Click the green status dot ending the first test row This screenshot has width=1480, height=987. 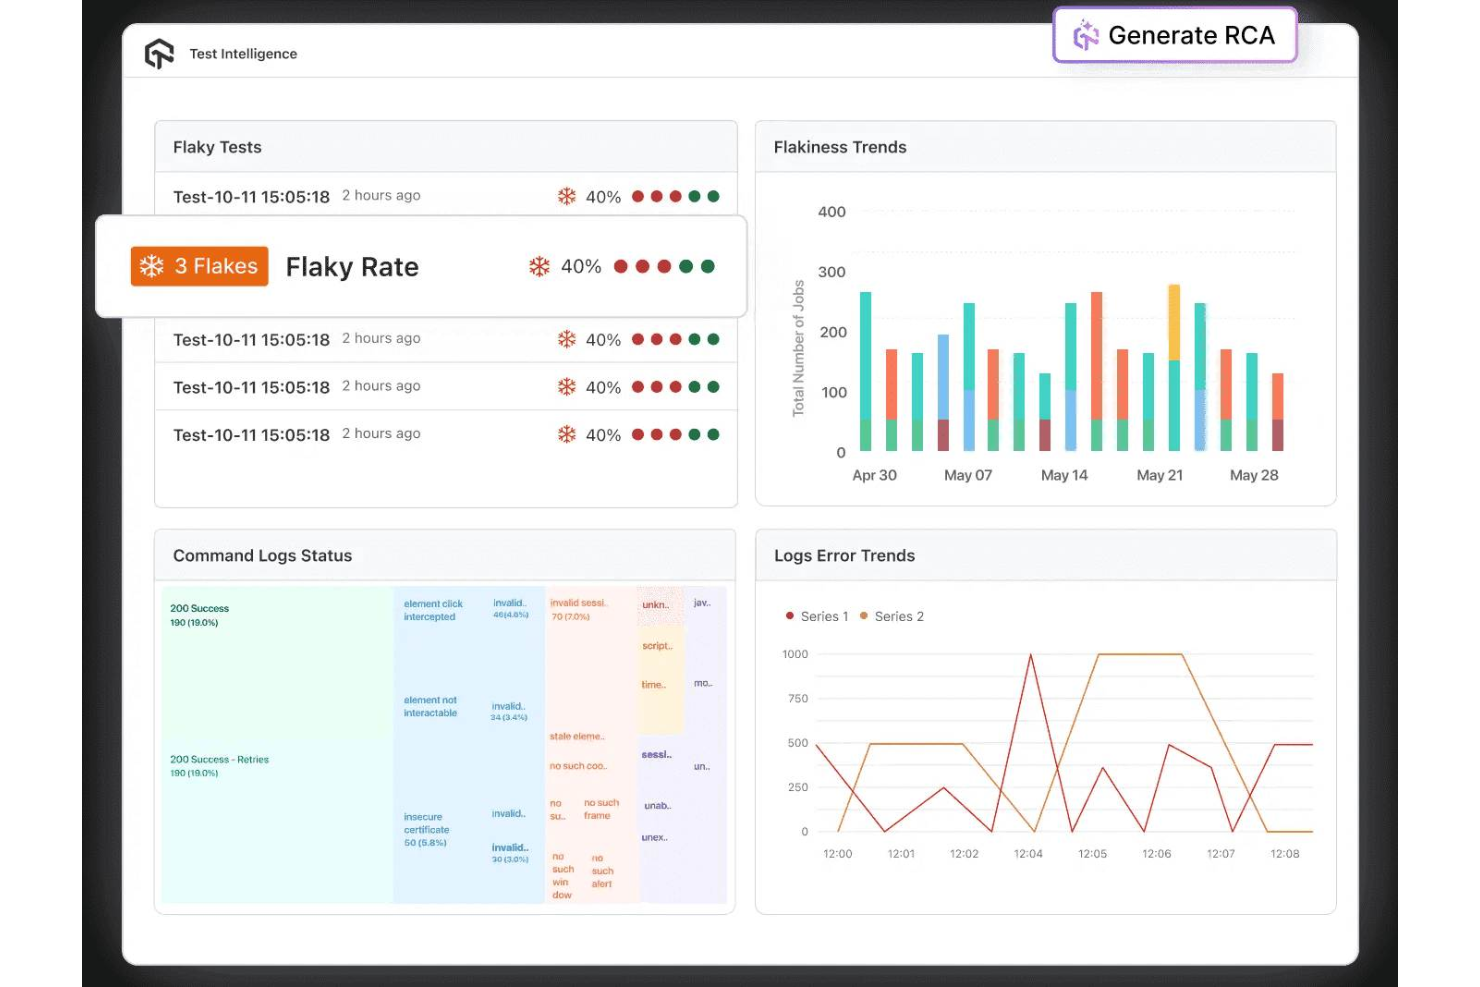[711, 196]
